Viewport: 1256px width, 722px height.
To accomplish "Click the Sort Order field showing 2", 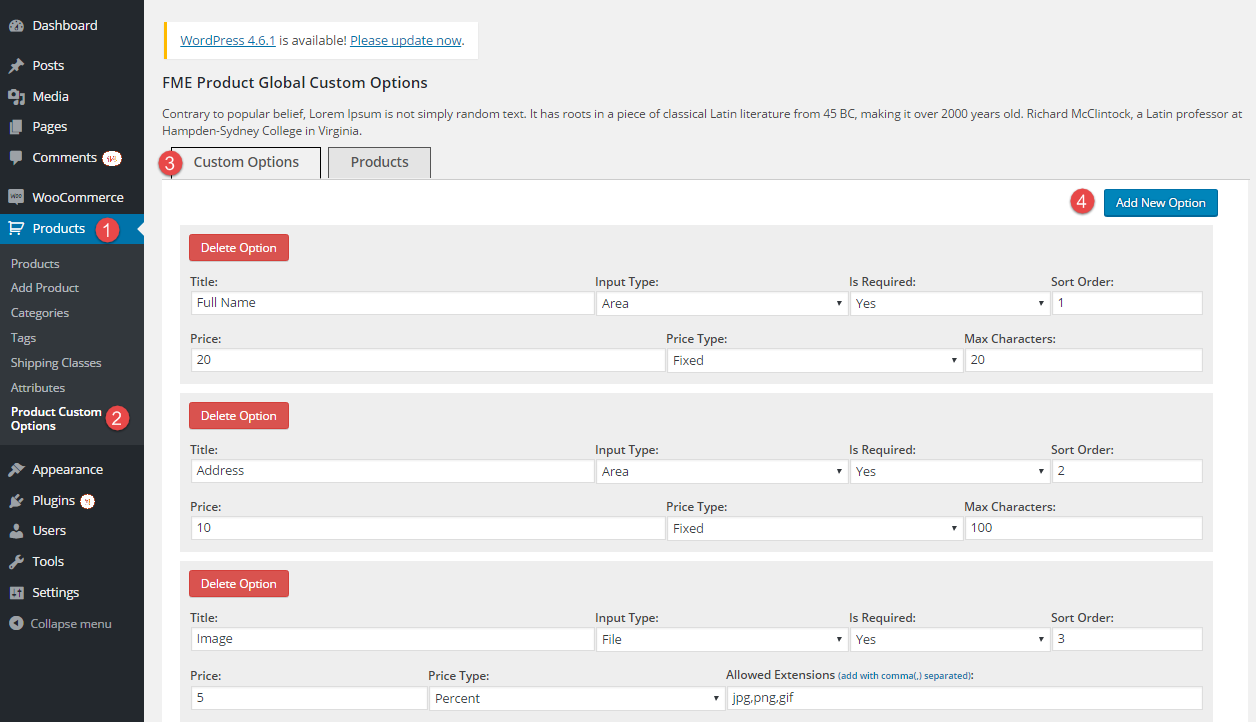I will [1127, 471].
